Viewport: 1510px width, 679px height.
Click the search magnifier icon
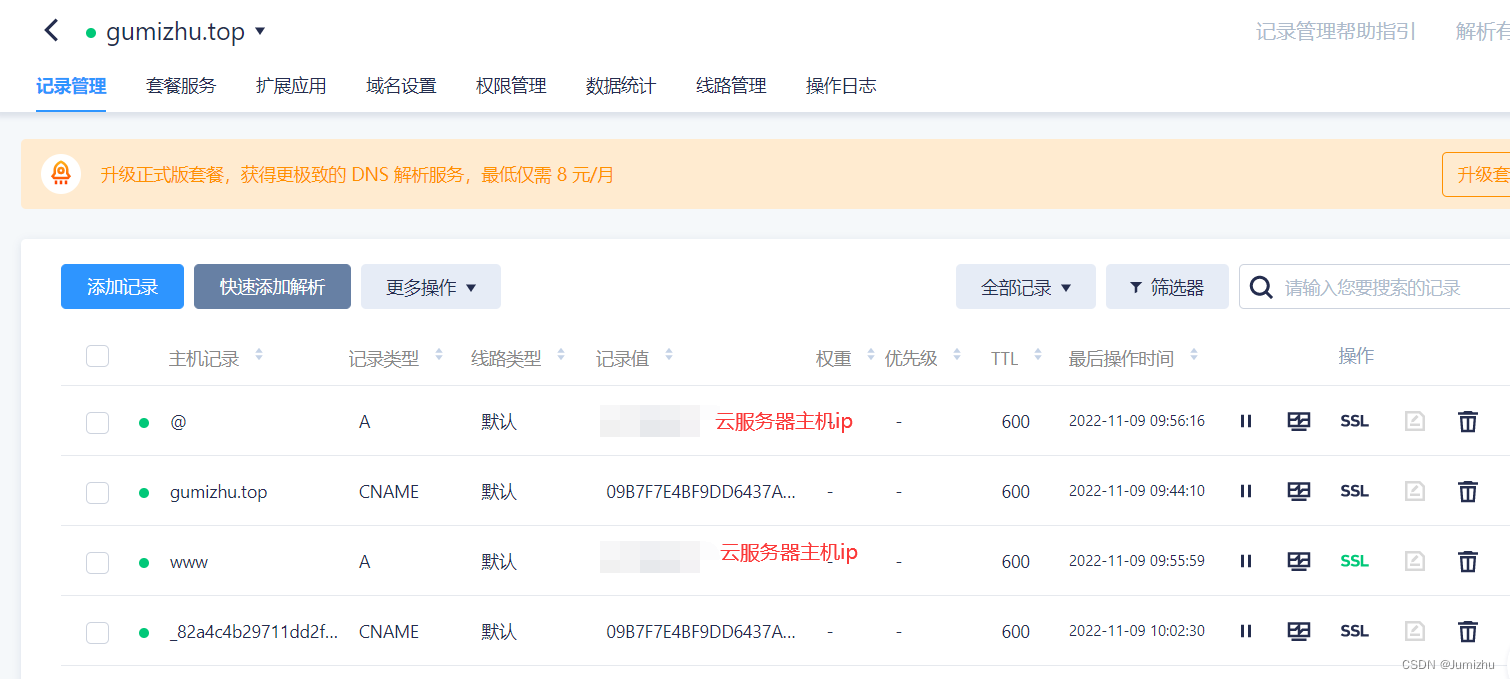click(x=1262, y=287)
